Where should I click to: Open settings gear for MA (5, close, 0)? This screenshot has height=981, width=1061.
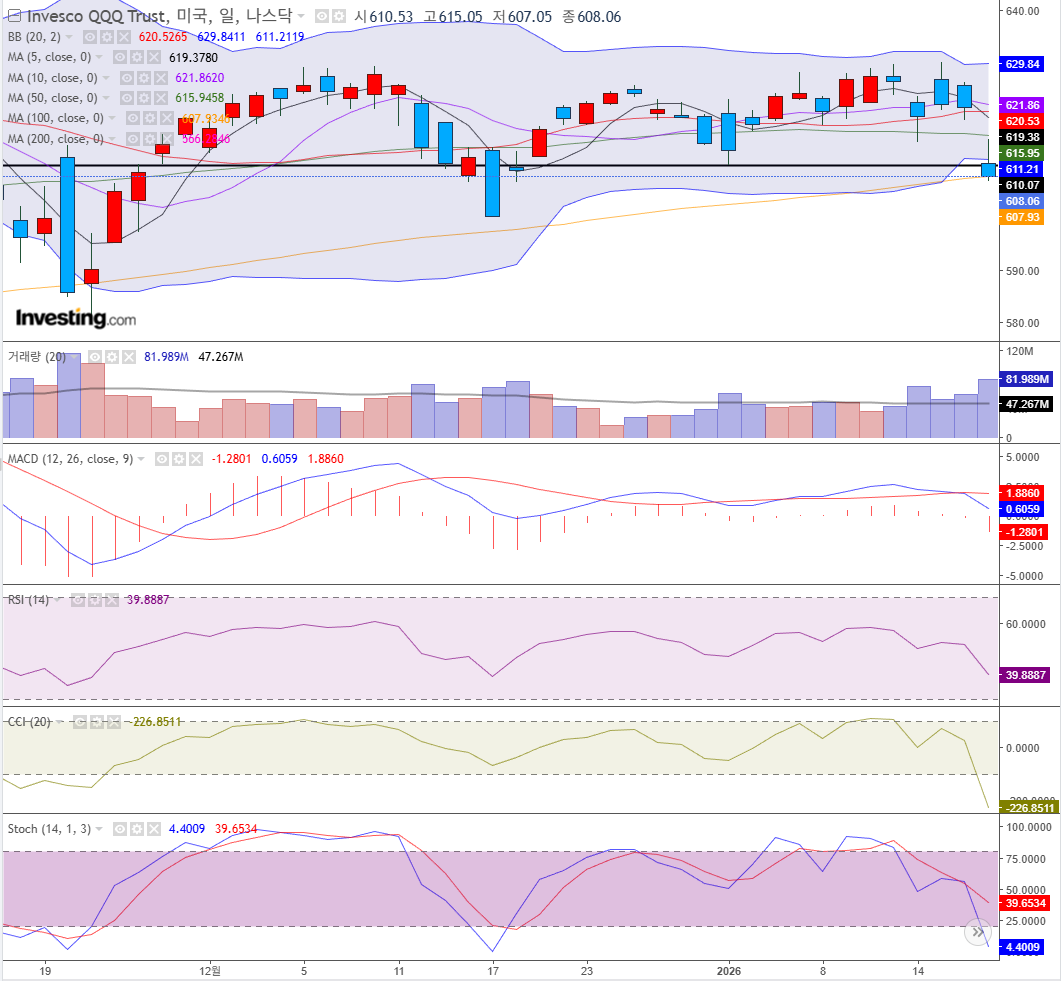coord(137,58)
